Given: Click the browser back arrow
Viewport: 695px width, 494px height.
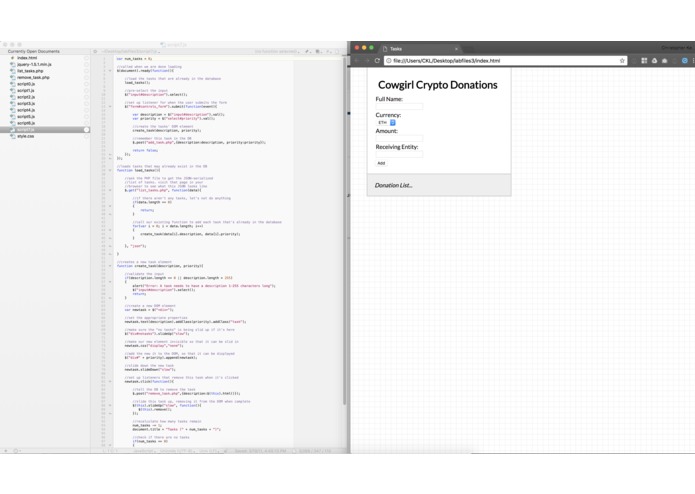Looking at the screenshot, I should (357, 61).
